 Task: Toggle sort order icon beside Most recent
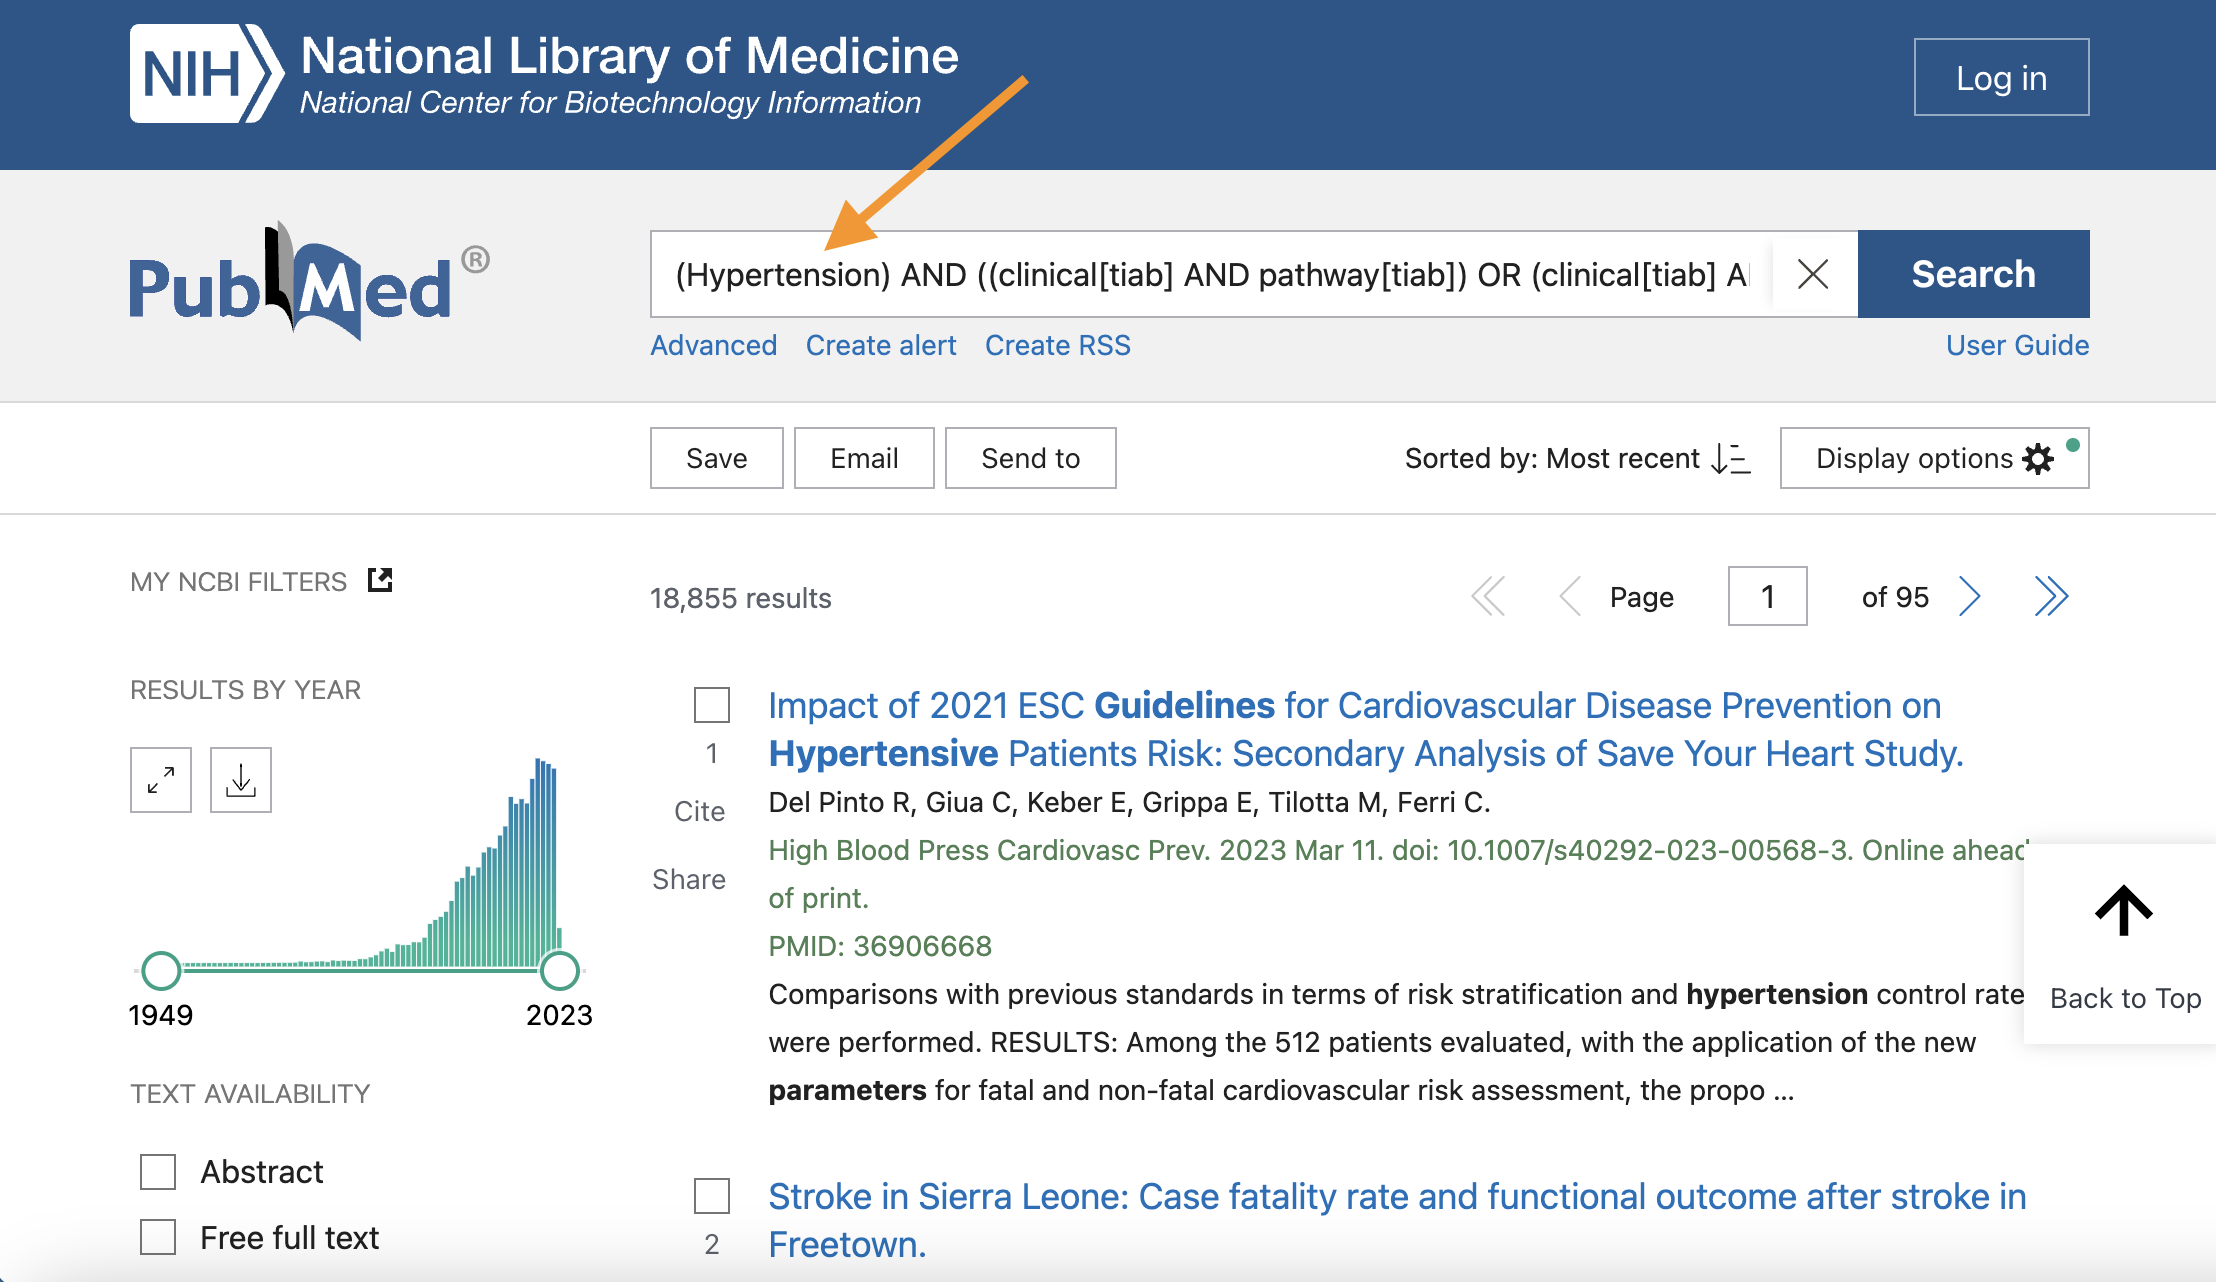(x=1730, y=459)
